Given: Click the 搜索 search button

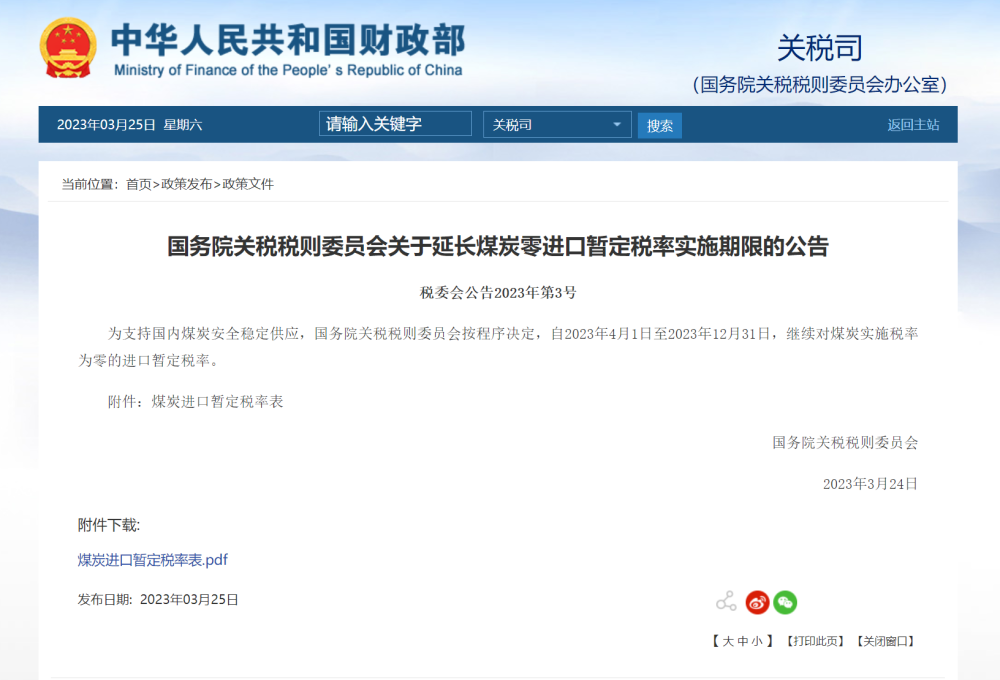Looking at the screenshot, I should click(x=659, y=125).
